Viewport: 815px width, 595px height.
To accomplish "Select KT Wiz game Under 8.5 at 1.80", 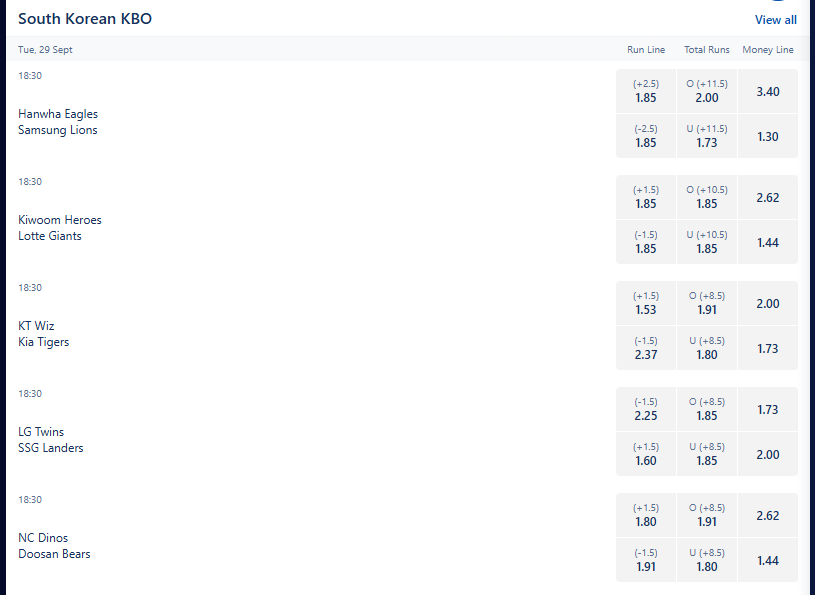I will click(x=706, y=348).
